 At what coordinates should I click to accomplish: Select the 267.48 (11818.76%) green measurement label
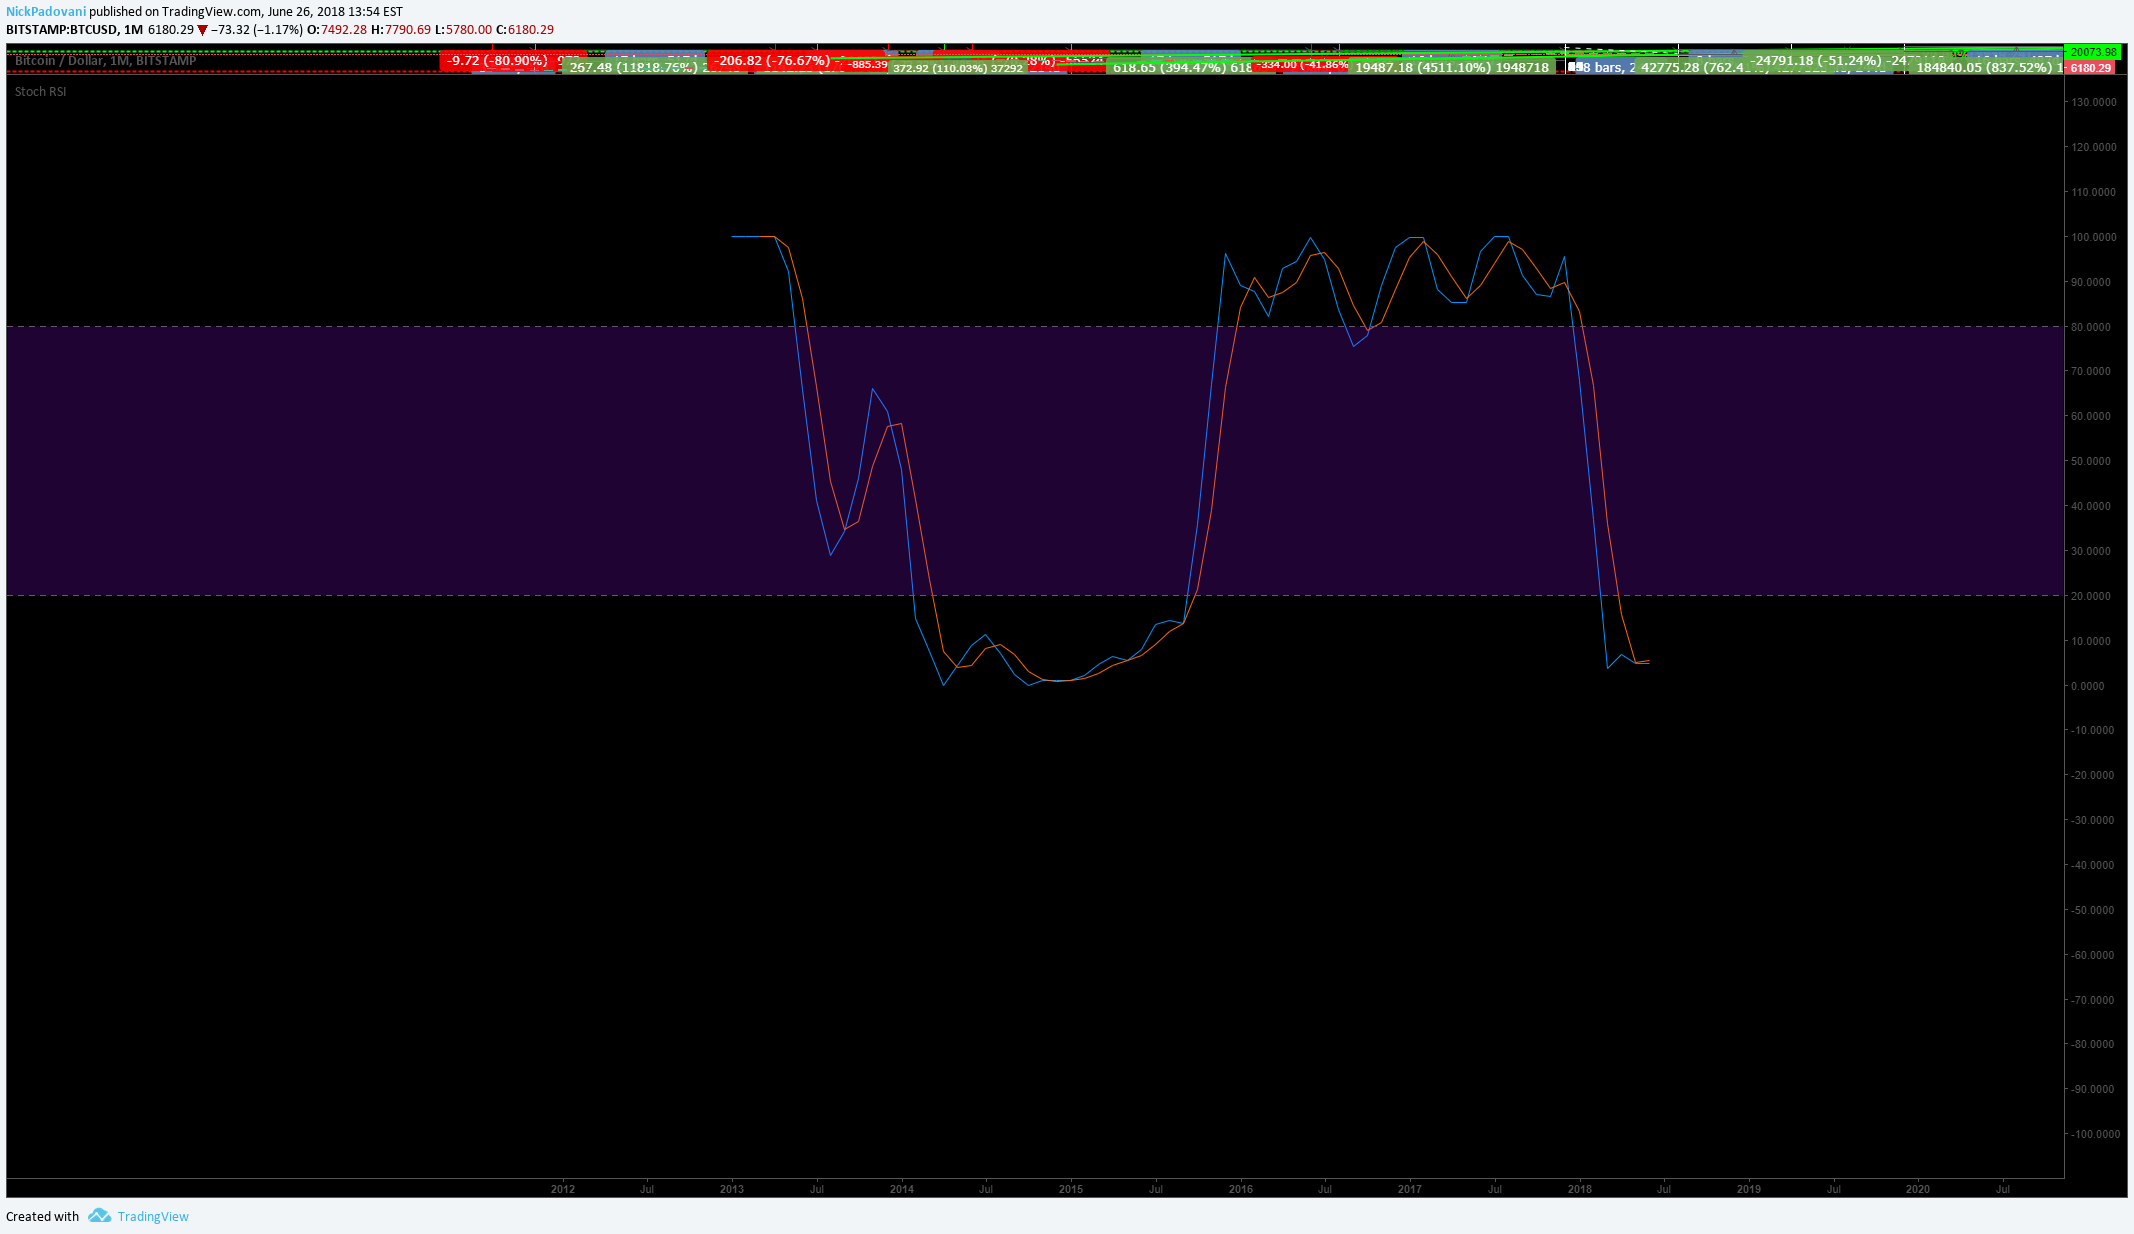tap(633, 67)
